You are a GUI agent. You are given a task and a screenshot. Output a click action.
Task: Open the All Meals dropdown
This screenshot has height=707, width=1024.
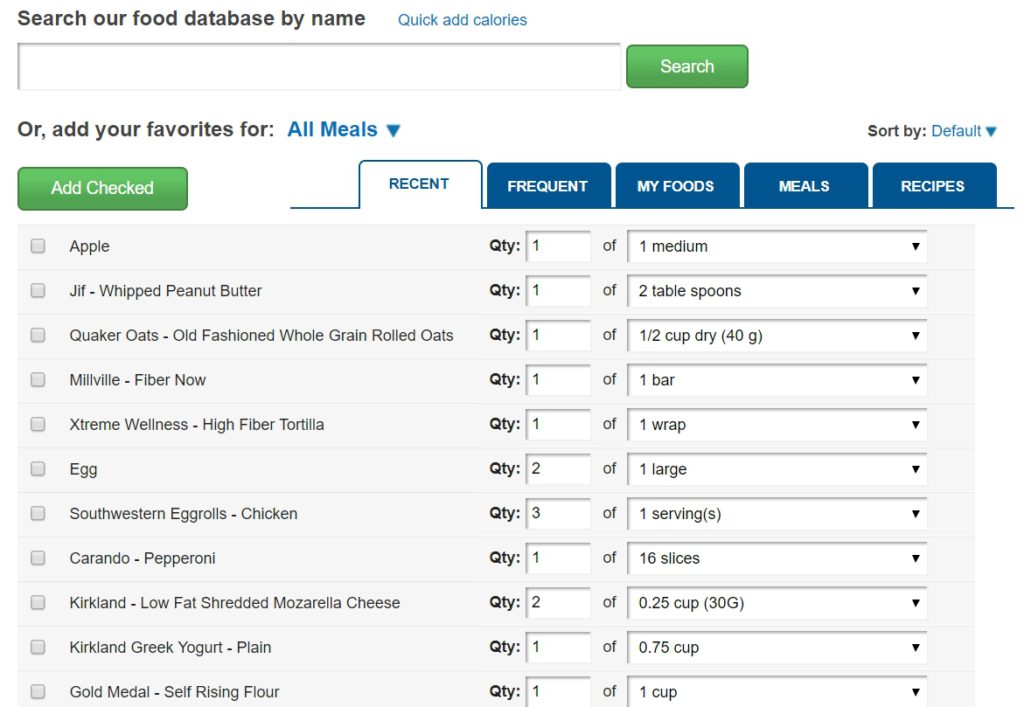point(344,129)
